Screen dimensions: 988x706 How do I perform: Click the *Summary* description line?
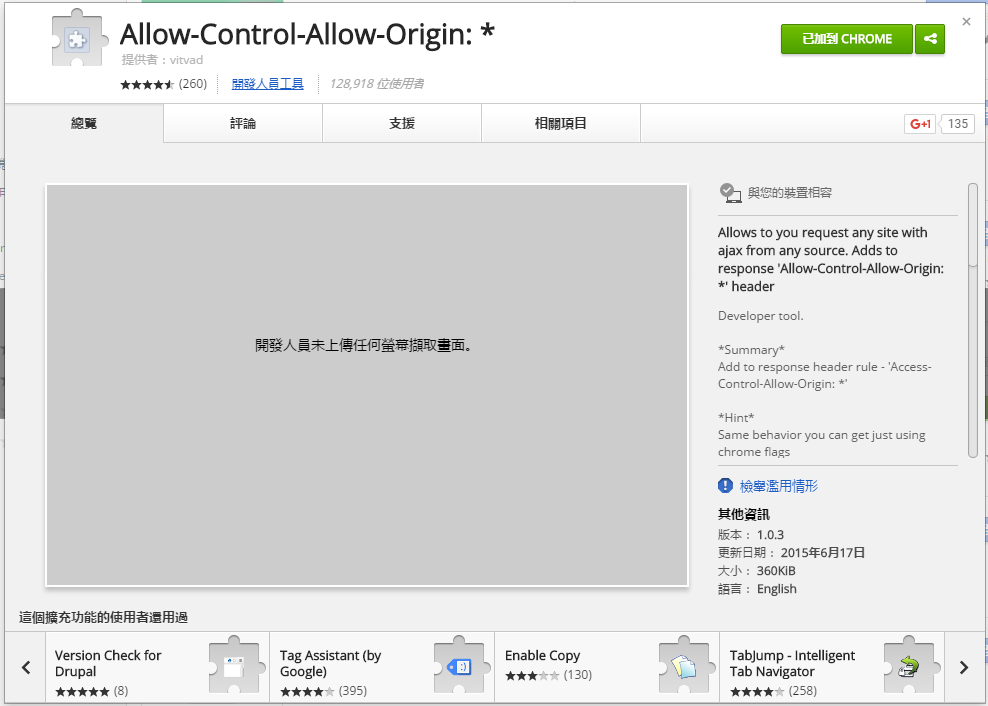[x=751, y=350]
